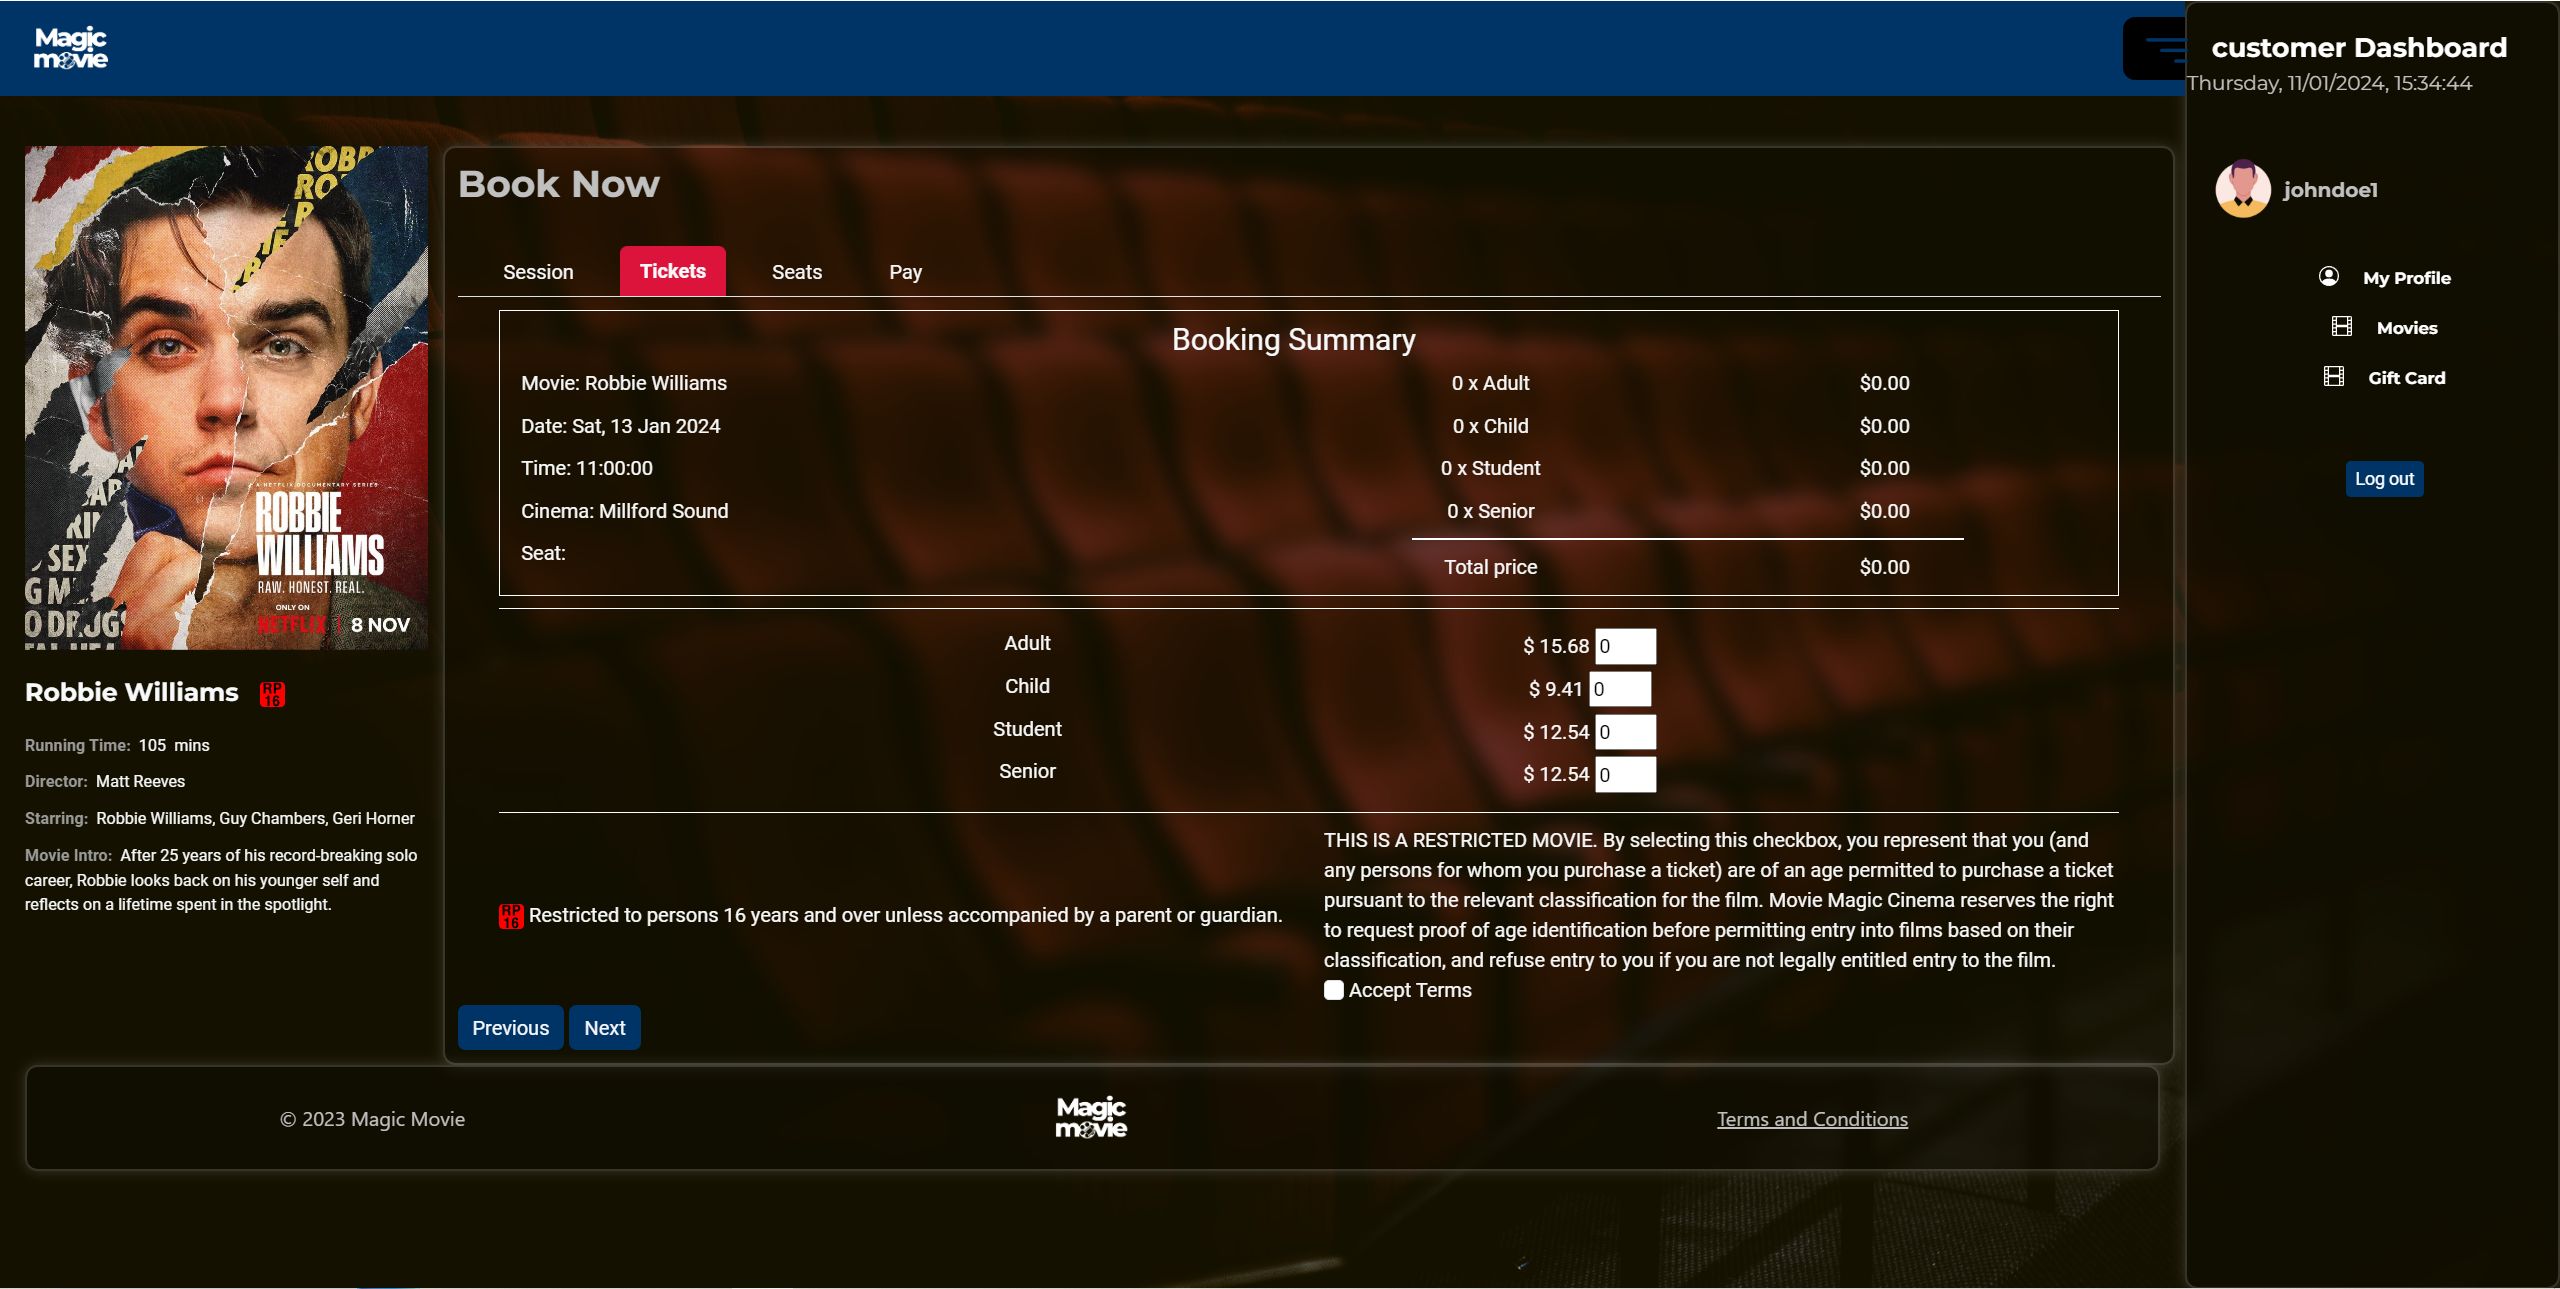The height and width of the screenshot is (1289, 2560).
Task: Click the My Profile user icon
Action: coord(2329,277)
